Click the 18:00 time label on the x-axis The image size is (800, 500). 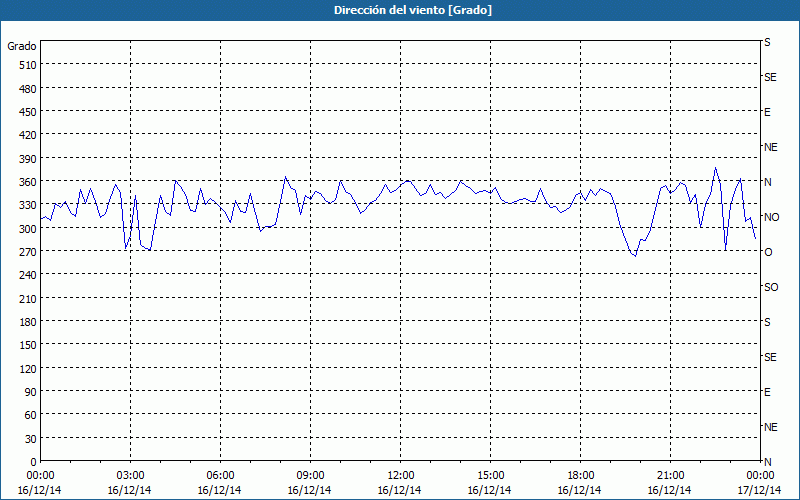tap(581, 476)
